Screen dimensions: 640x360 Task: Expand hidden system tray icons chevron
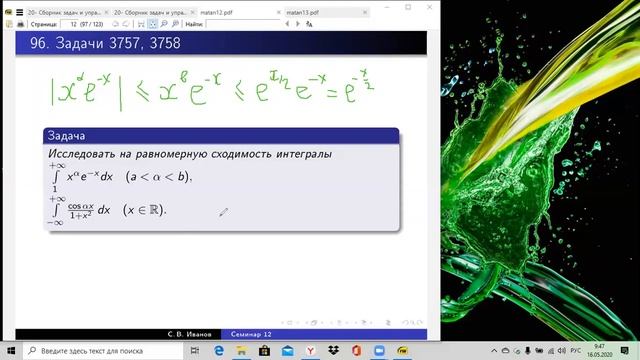(494, 351)
